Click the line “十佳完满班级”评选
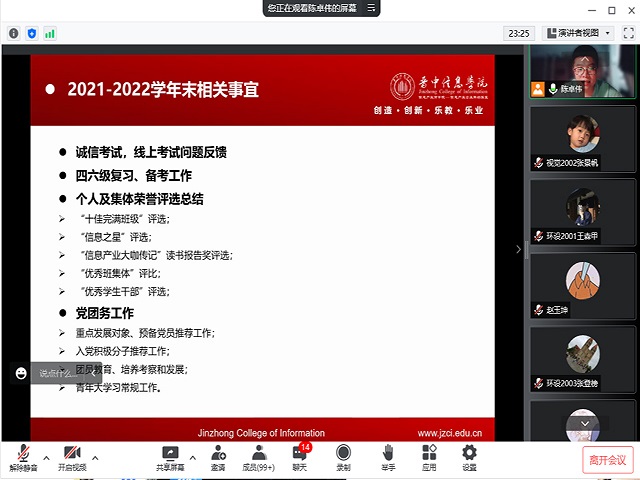640x480 pixels. click(125, 219)
